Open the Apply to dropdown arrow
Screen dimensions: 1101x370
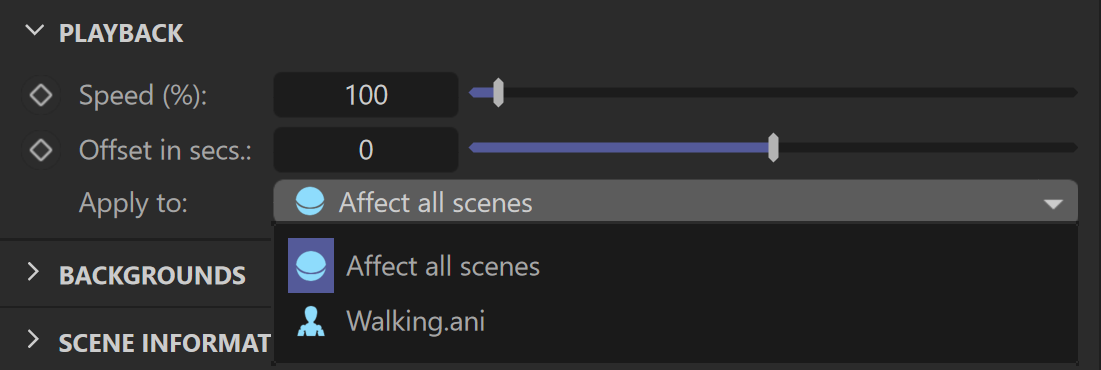pyautogui.click(x=1053, y=204)
